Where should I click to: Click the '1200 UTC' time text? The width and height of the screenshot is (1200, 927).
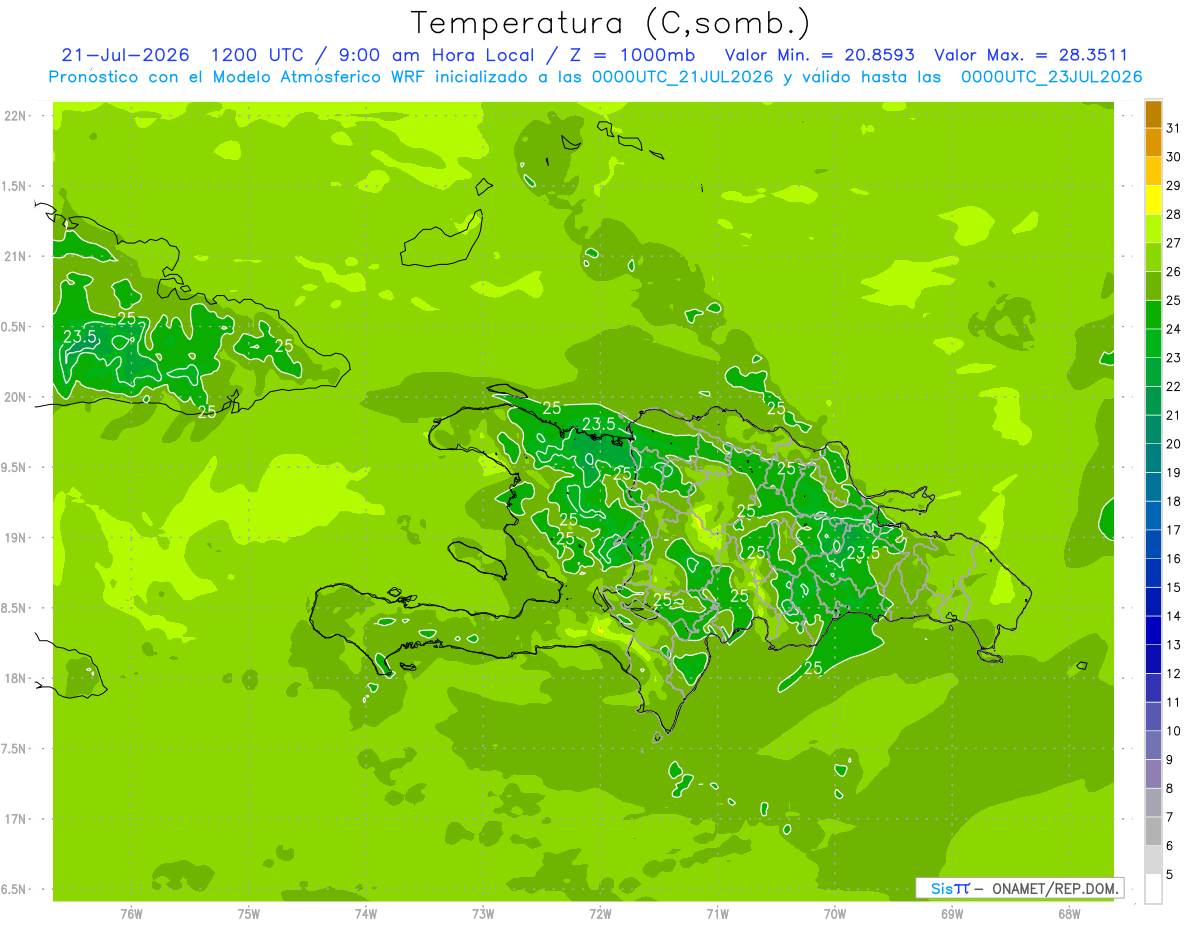tap(255, 55)
